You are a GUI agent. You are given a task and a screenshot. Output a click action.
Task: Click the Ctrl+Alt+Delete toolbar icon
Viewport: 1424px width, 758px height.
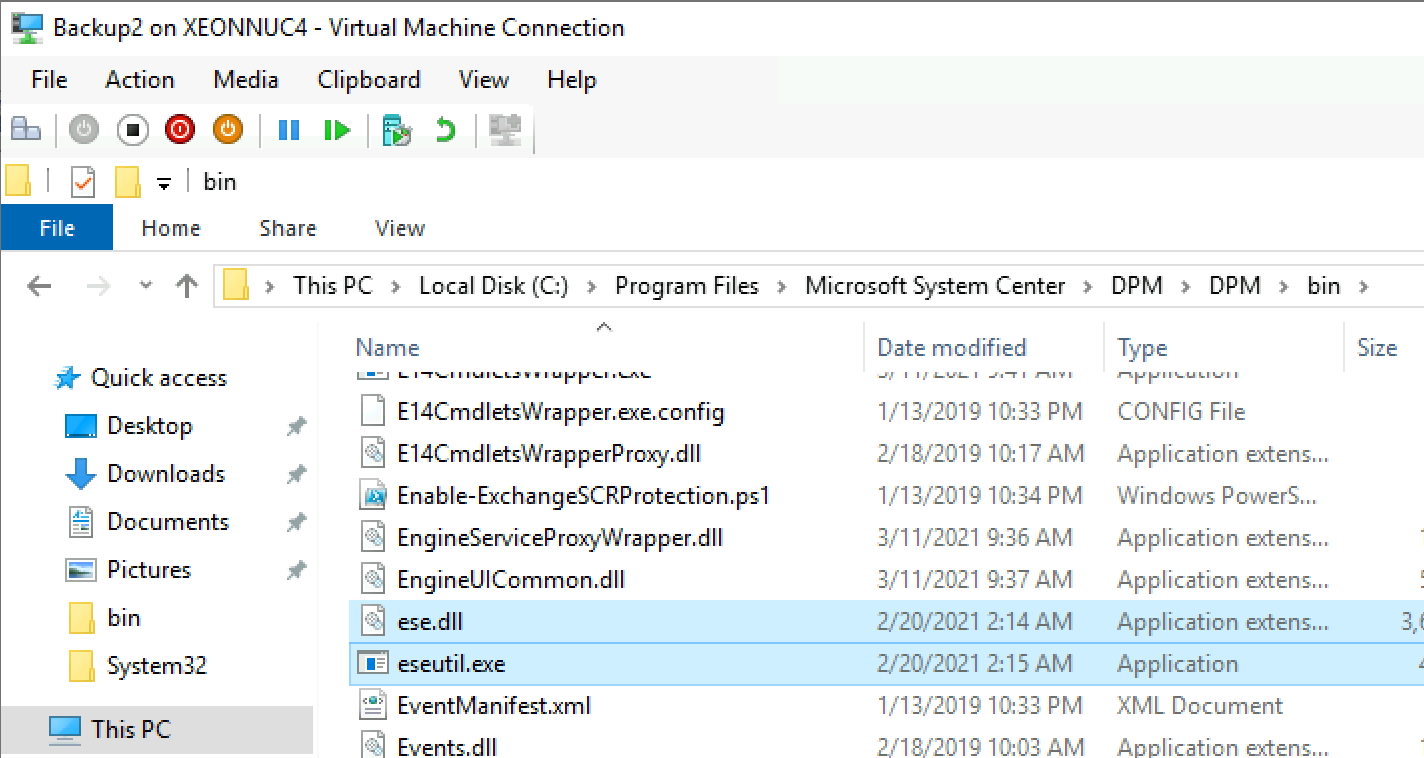click(x=26, y=130)
